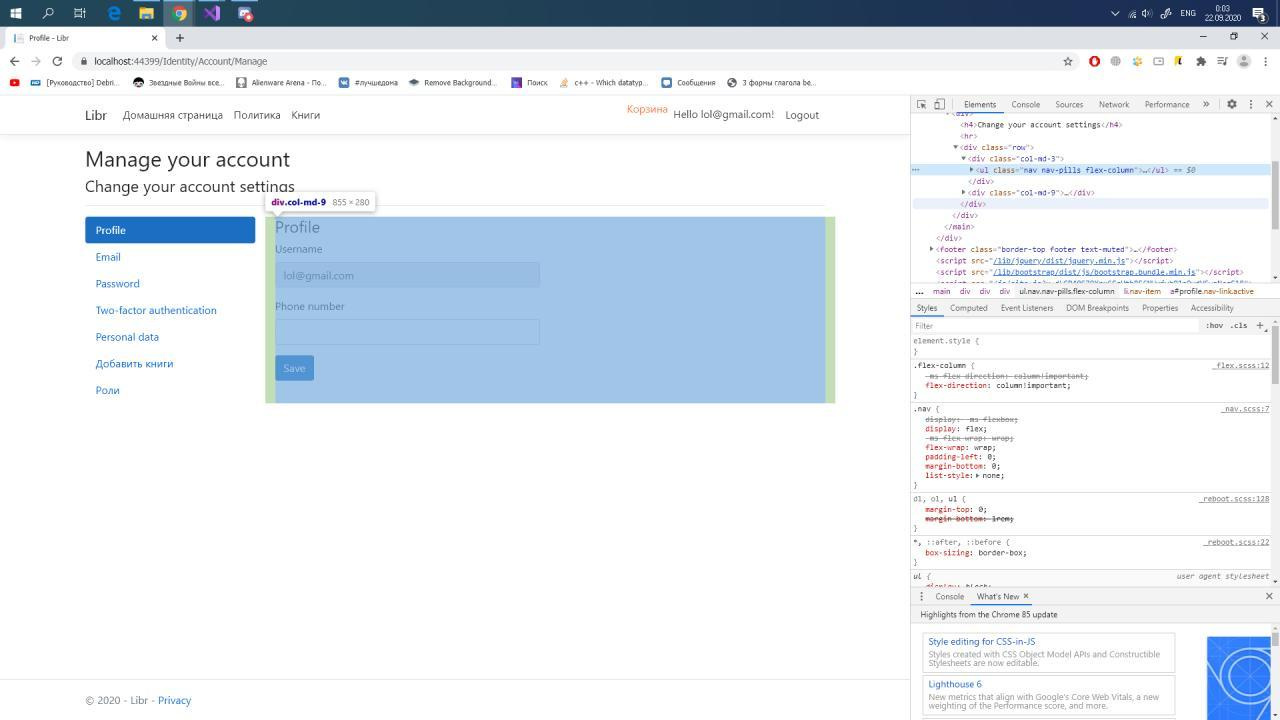Open the Extensions puzzle icon
The width and height of the screenshot is (1280, 720).
(1201, 61)
